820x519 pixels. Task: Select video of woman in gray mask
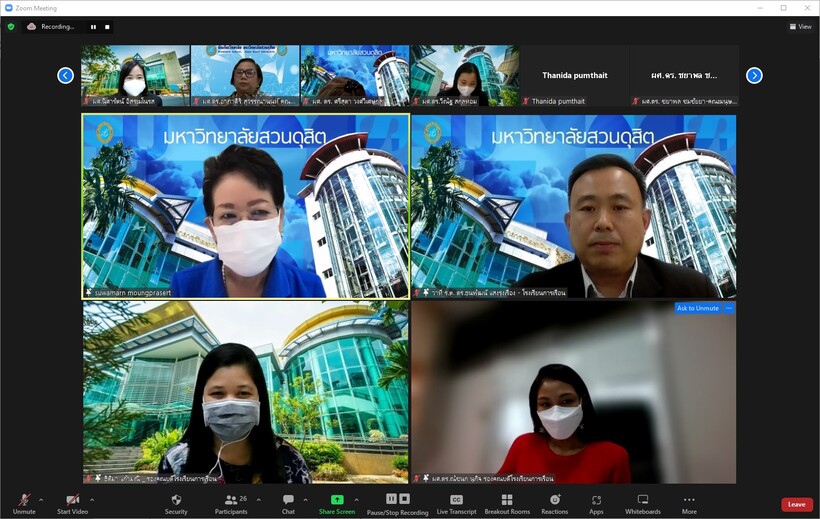pyautogui.click(x=246, y=392)
